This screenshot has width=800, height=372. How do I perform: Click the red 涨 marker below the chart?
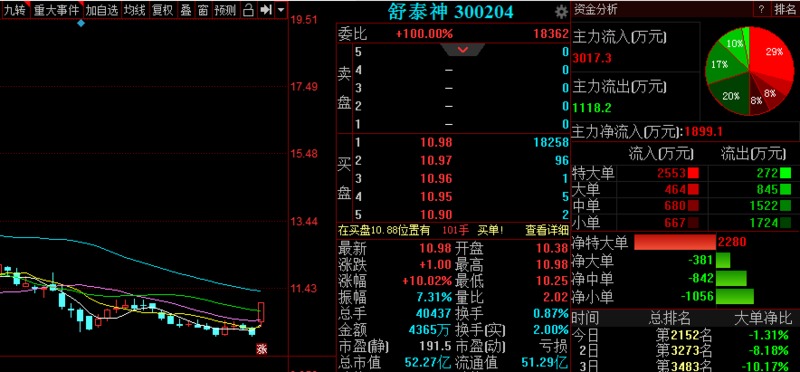click(262, 349)
